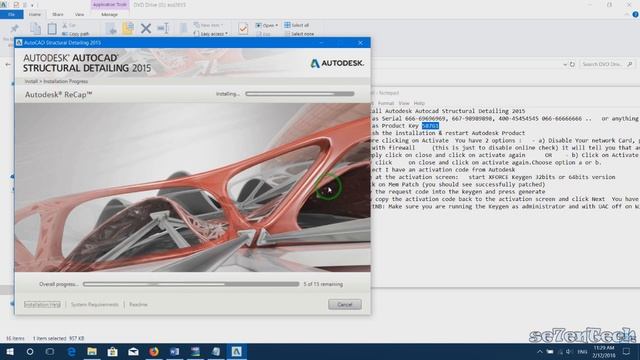Click the volume icon in system tray
640x360 pixels.
[569, 351]
